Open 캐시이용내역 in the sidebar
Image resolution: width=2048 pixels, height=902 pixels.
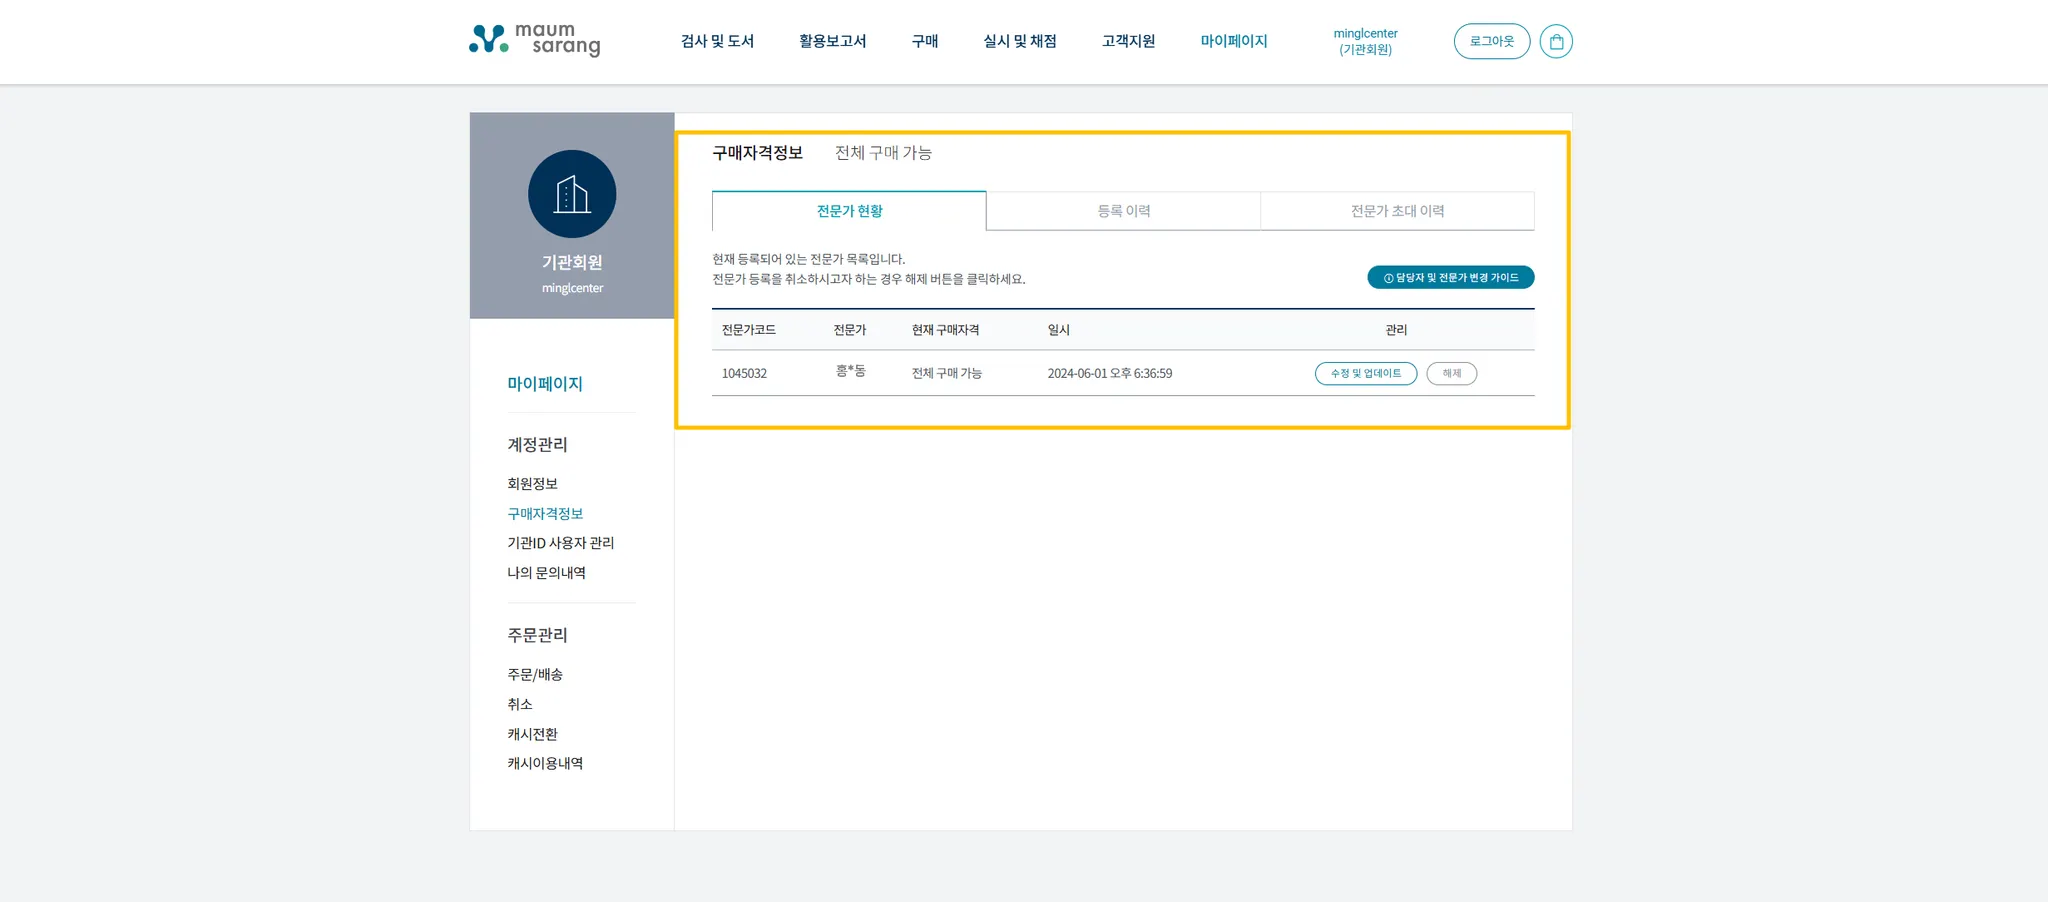tap(545, 764)
